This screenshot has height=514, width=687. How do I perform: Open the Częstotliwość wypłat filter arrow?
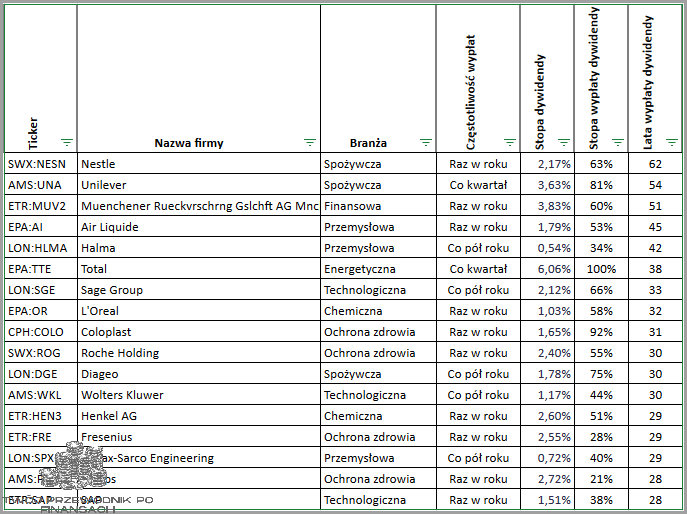(510, 142)
